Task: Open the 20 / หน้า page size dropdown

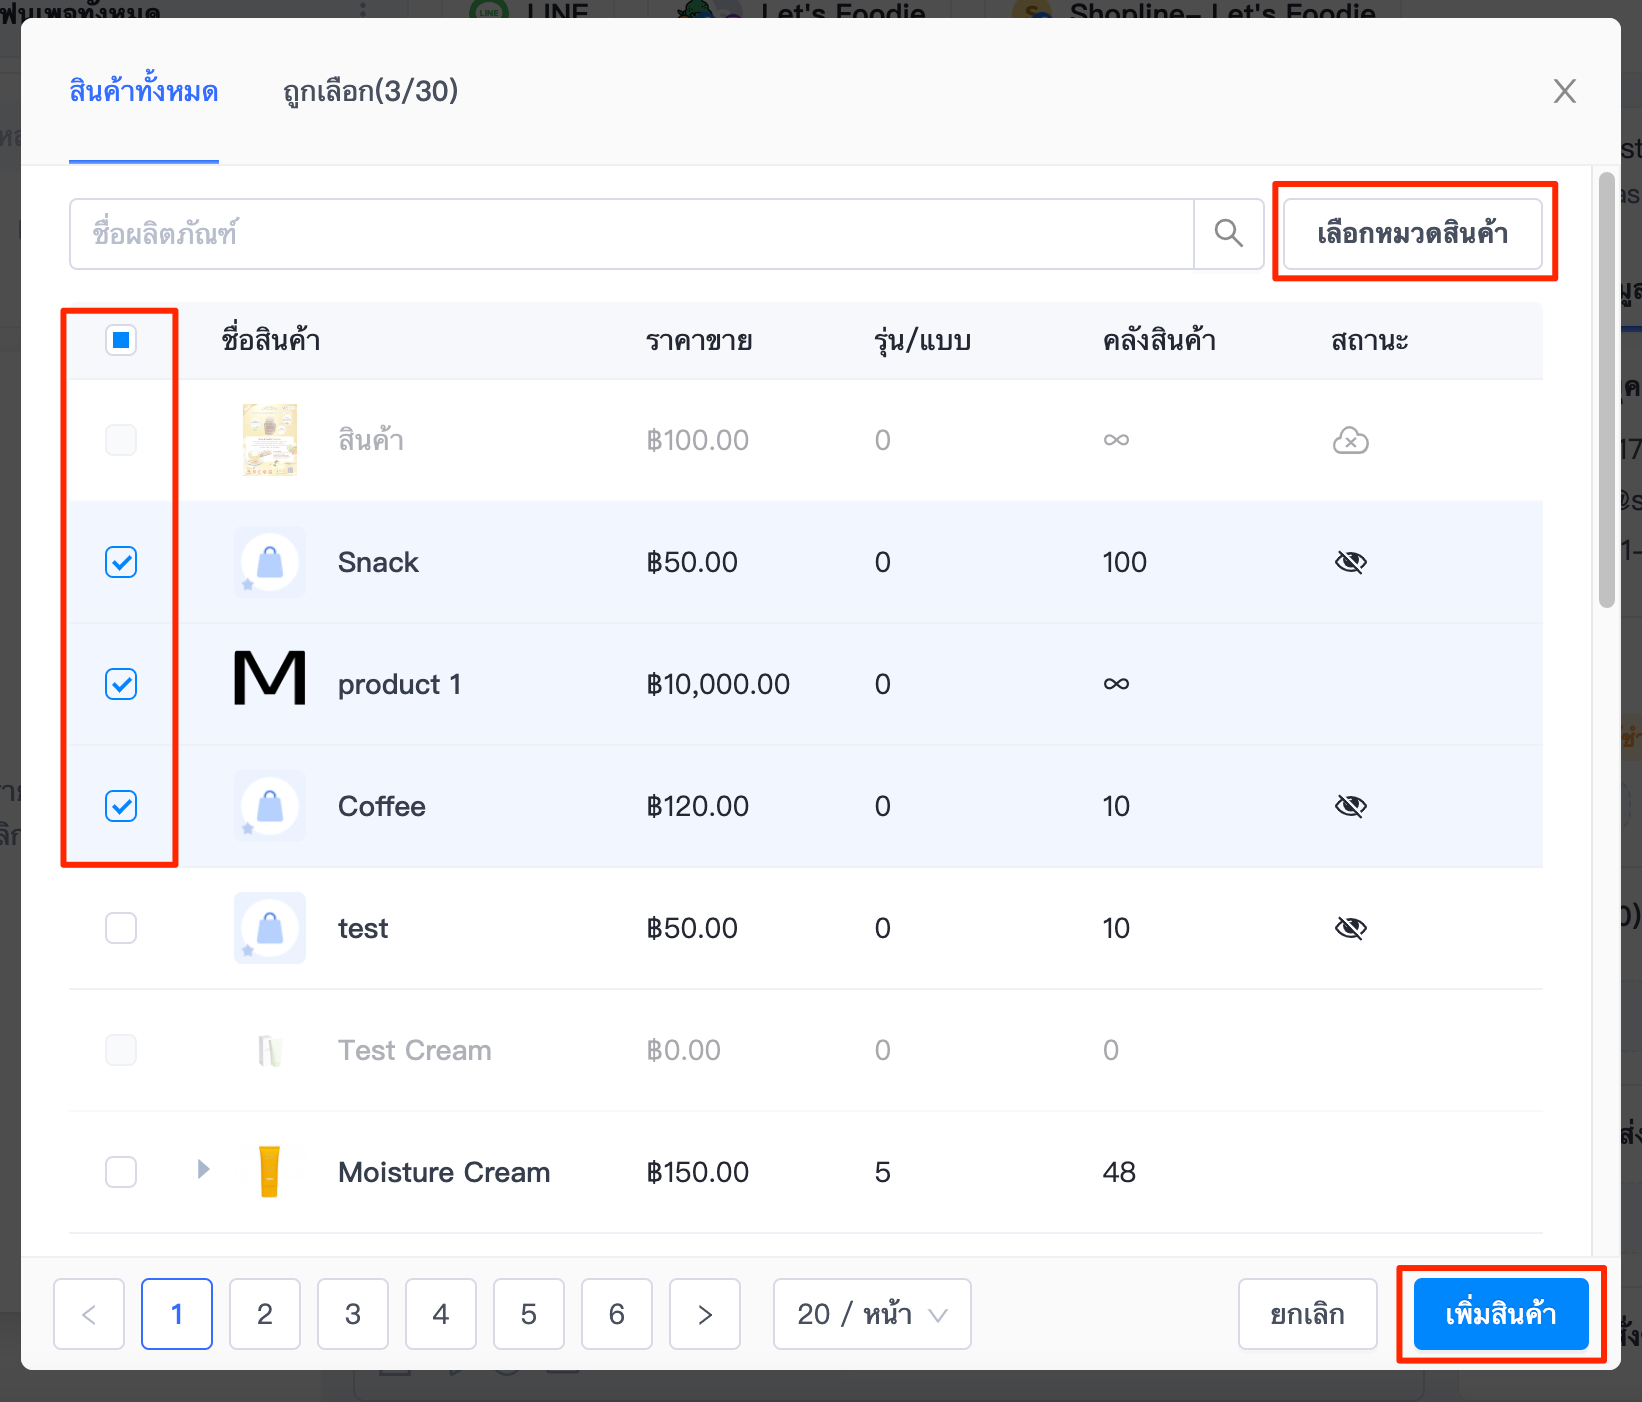Action: pos(872,1314)
